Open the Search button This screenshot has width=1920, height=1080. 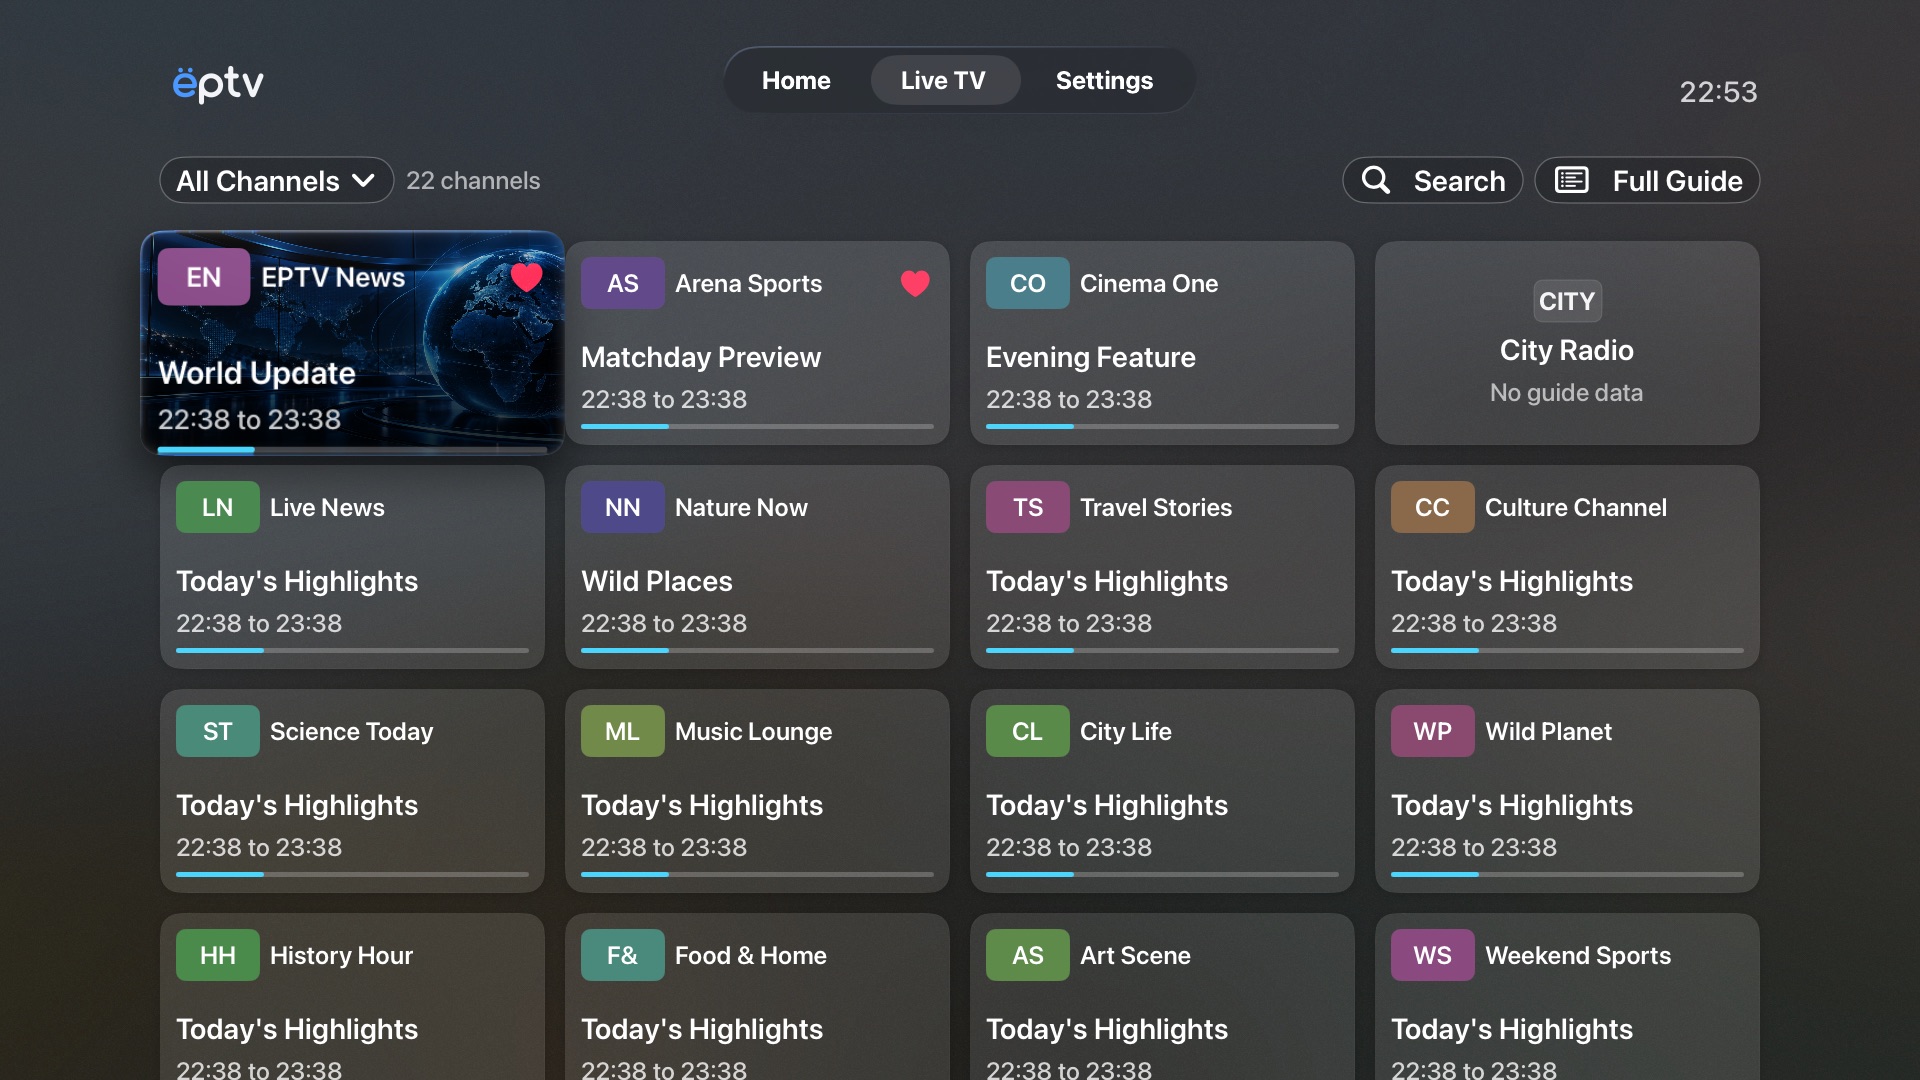pos(1432,181)
